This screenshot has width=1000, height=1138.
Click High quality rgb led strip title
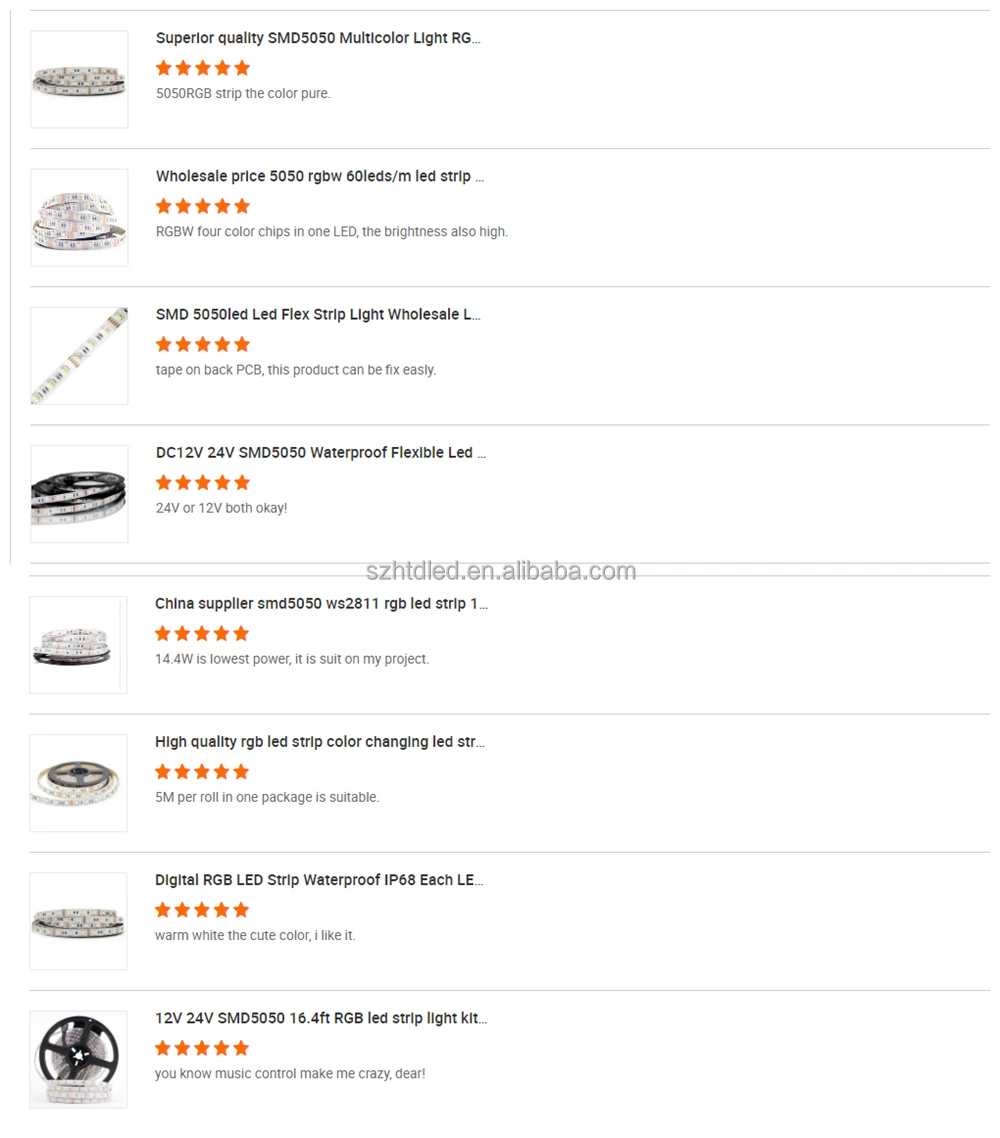[319, 741]
